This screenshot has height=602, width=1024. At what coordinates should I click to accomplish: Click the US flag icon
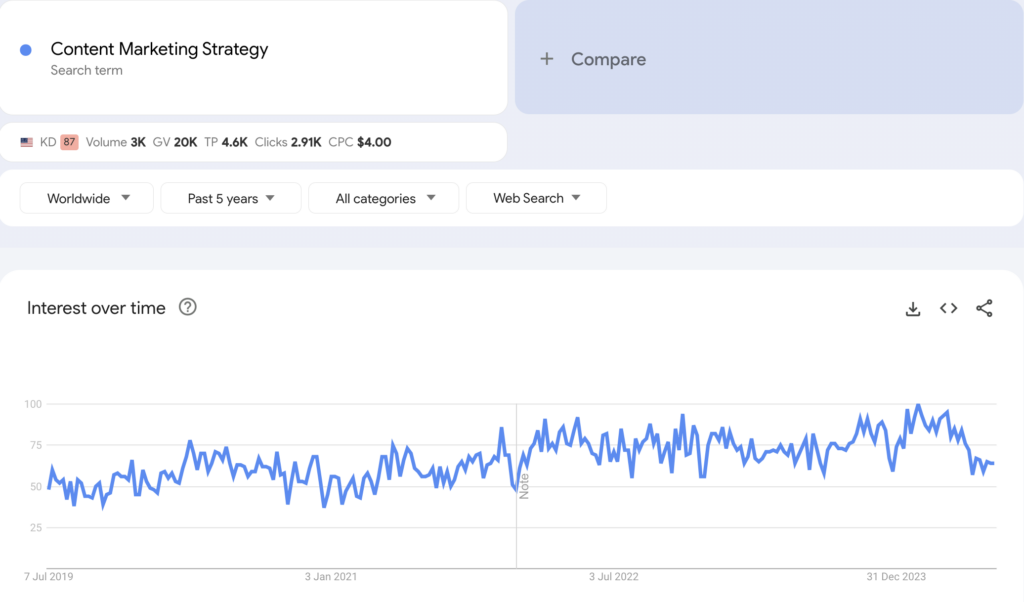(x=27, y=143)
